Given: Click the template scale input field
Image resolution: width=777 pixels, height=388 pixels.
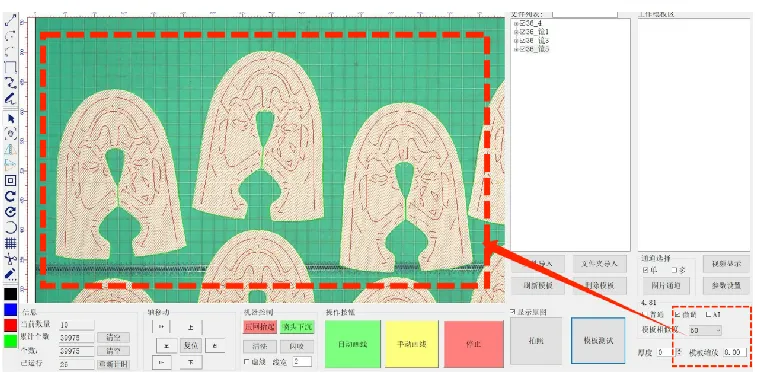Looking at the screenshot, I should point(734,352).
